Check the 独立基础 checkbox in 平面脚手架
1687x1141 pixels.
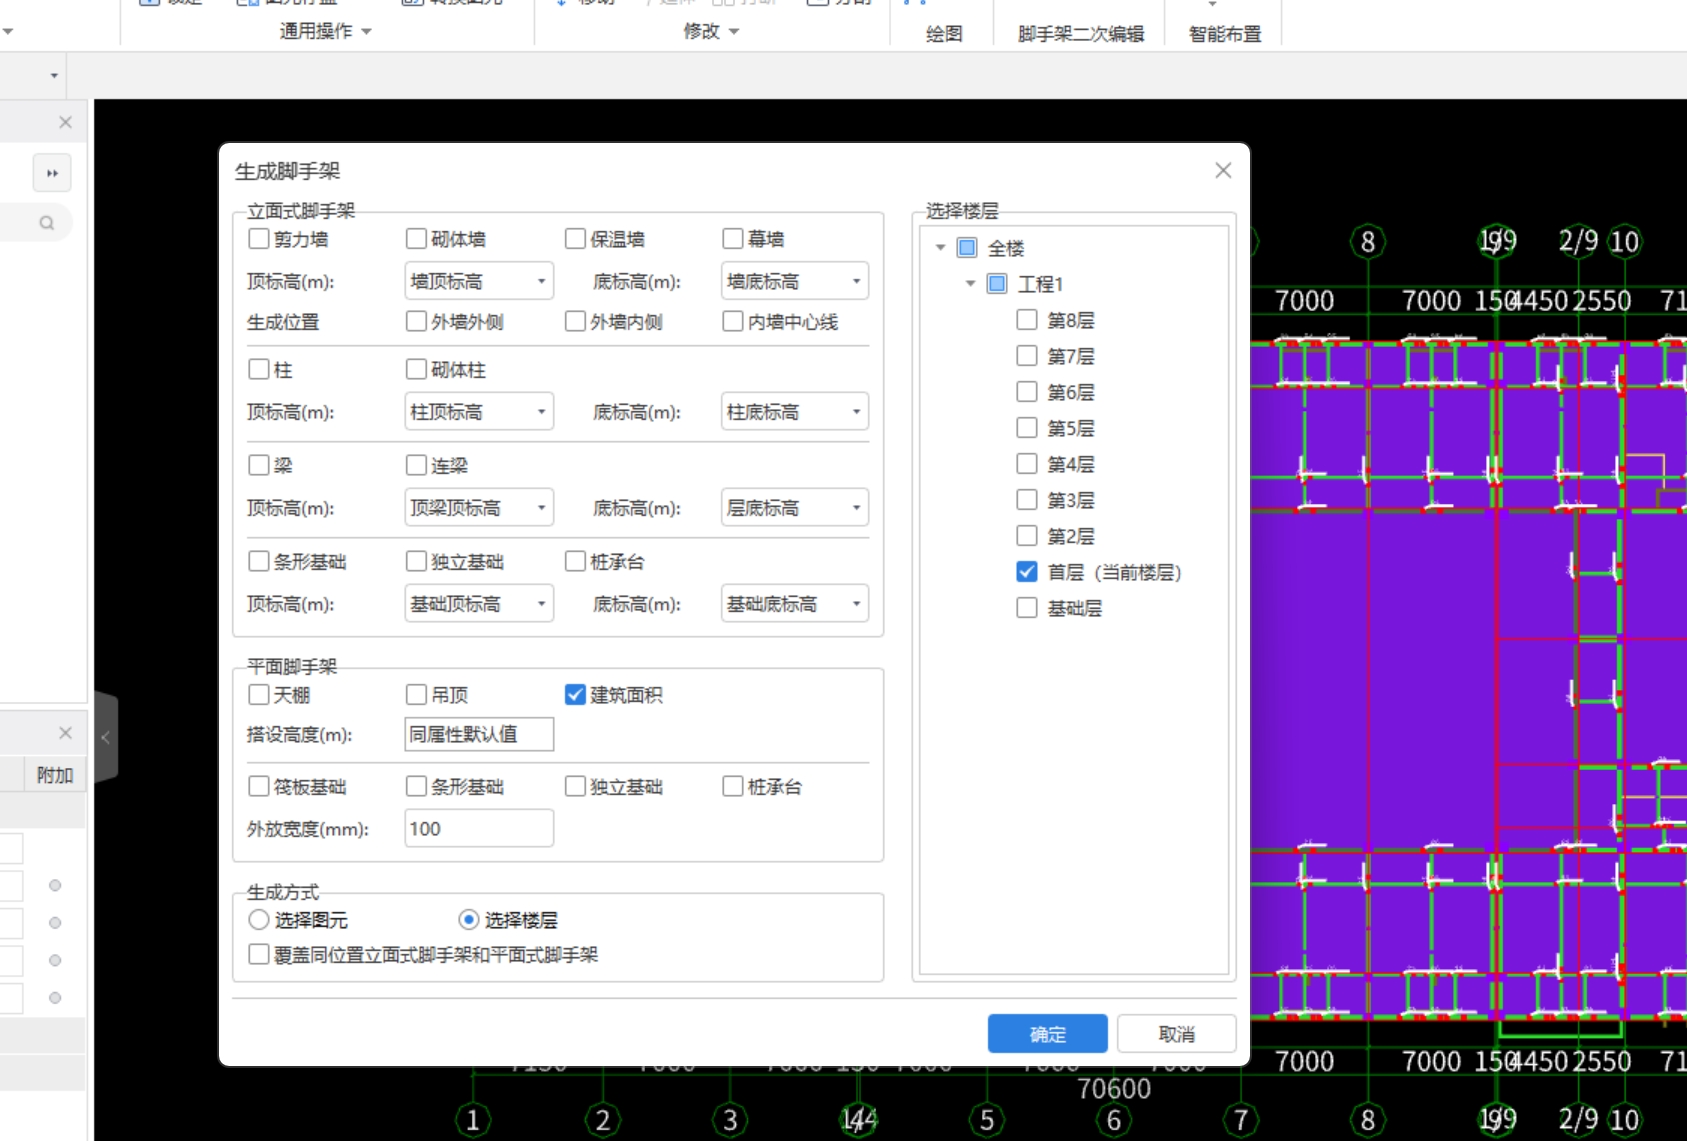coord(575,786)
